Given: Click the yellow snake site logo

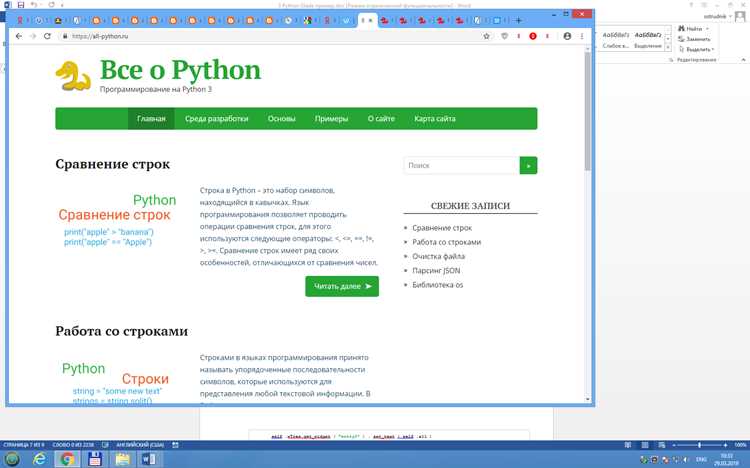Looking at the screenshot, I should point(73,76).
